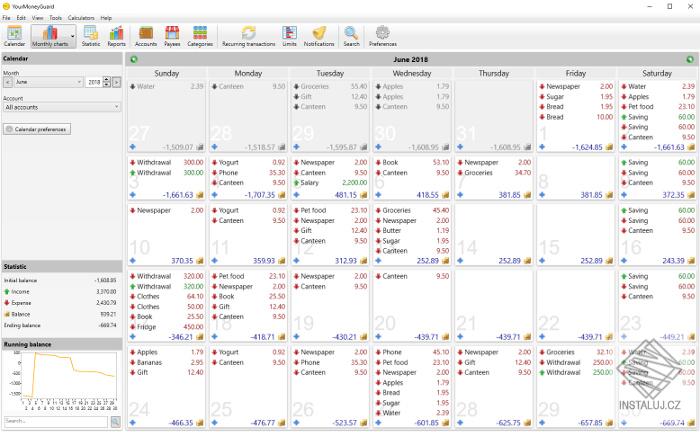Click Income value in Statistic panel

click(106, 291)
